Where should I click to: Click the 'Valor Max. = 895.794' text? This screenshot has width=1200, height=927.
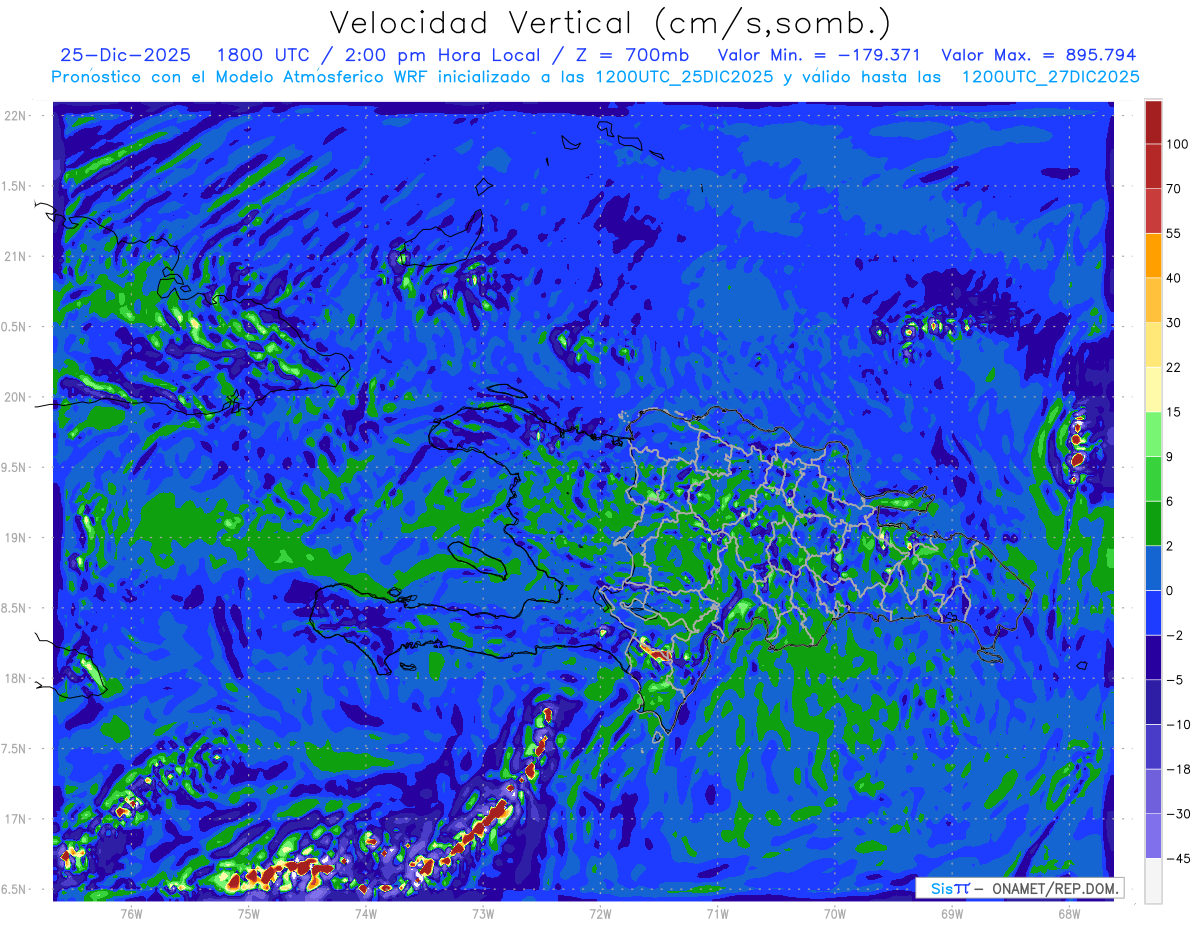pyautogui.click(x=1040, y=55)
